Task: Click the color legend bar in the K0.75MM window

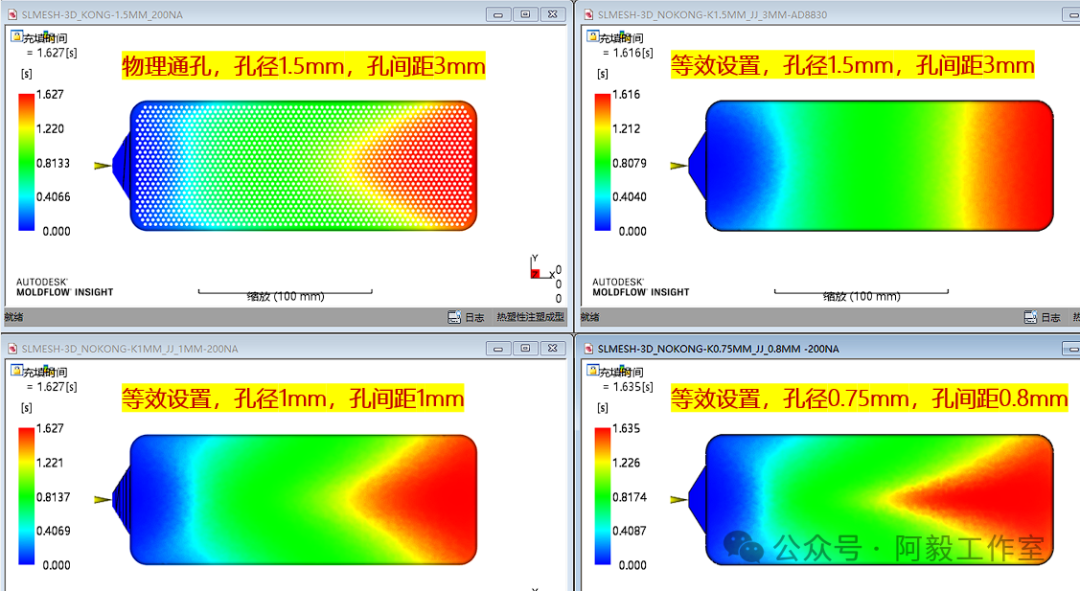Action: coord(603,496)
